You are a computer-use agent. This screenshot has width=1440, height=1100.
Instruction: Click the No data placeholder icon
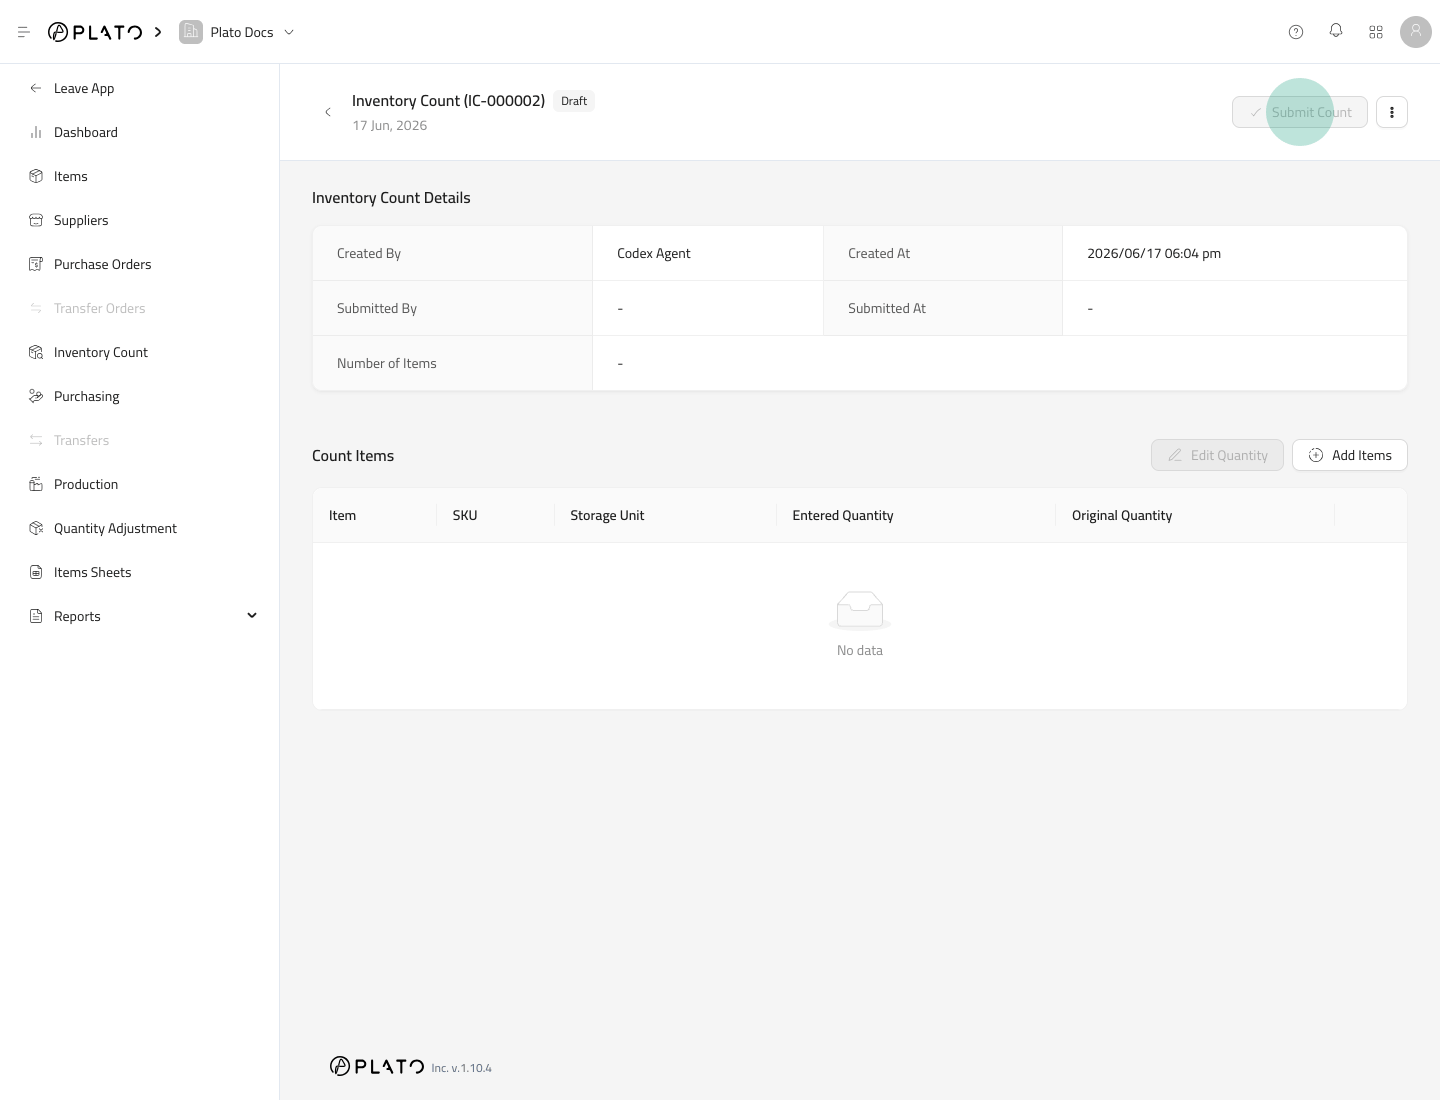[x=860, y=610]
